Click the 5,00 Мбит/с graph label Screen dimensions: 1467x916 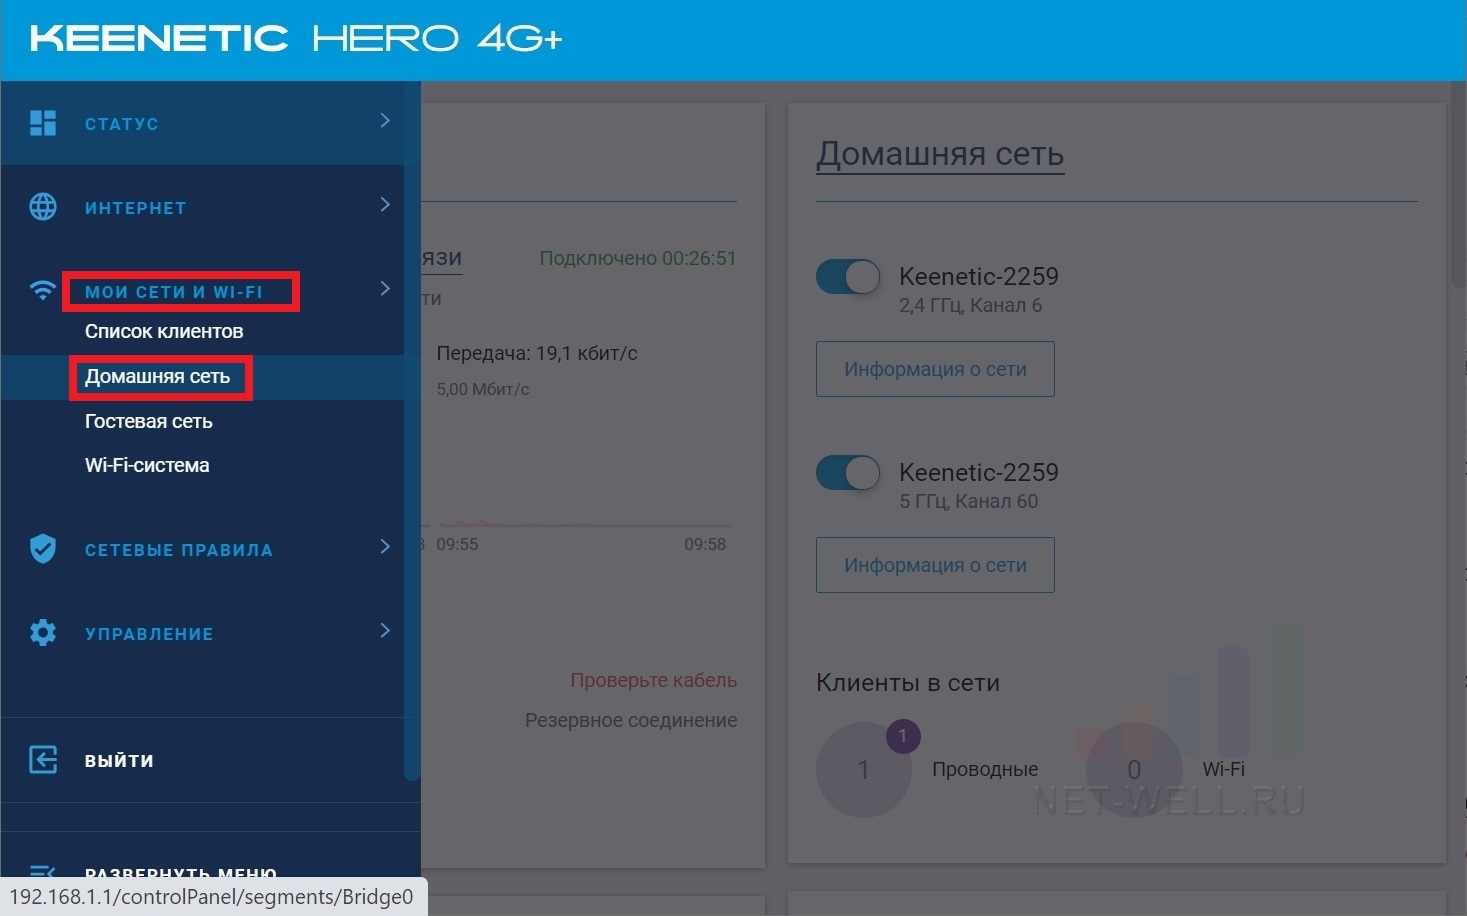click(483, 389)
